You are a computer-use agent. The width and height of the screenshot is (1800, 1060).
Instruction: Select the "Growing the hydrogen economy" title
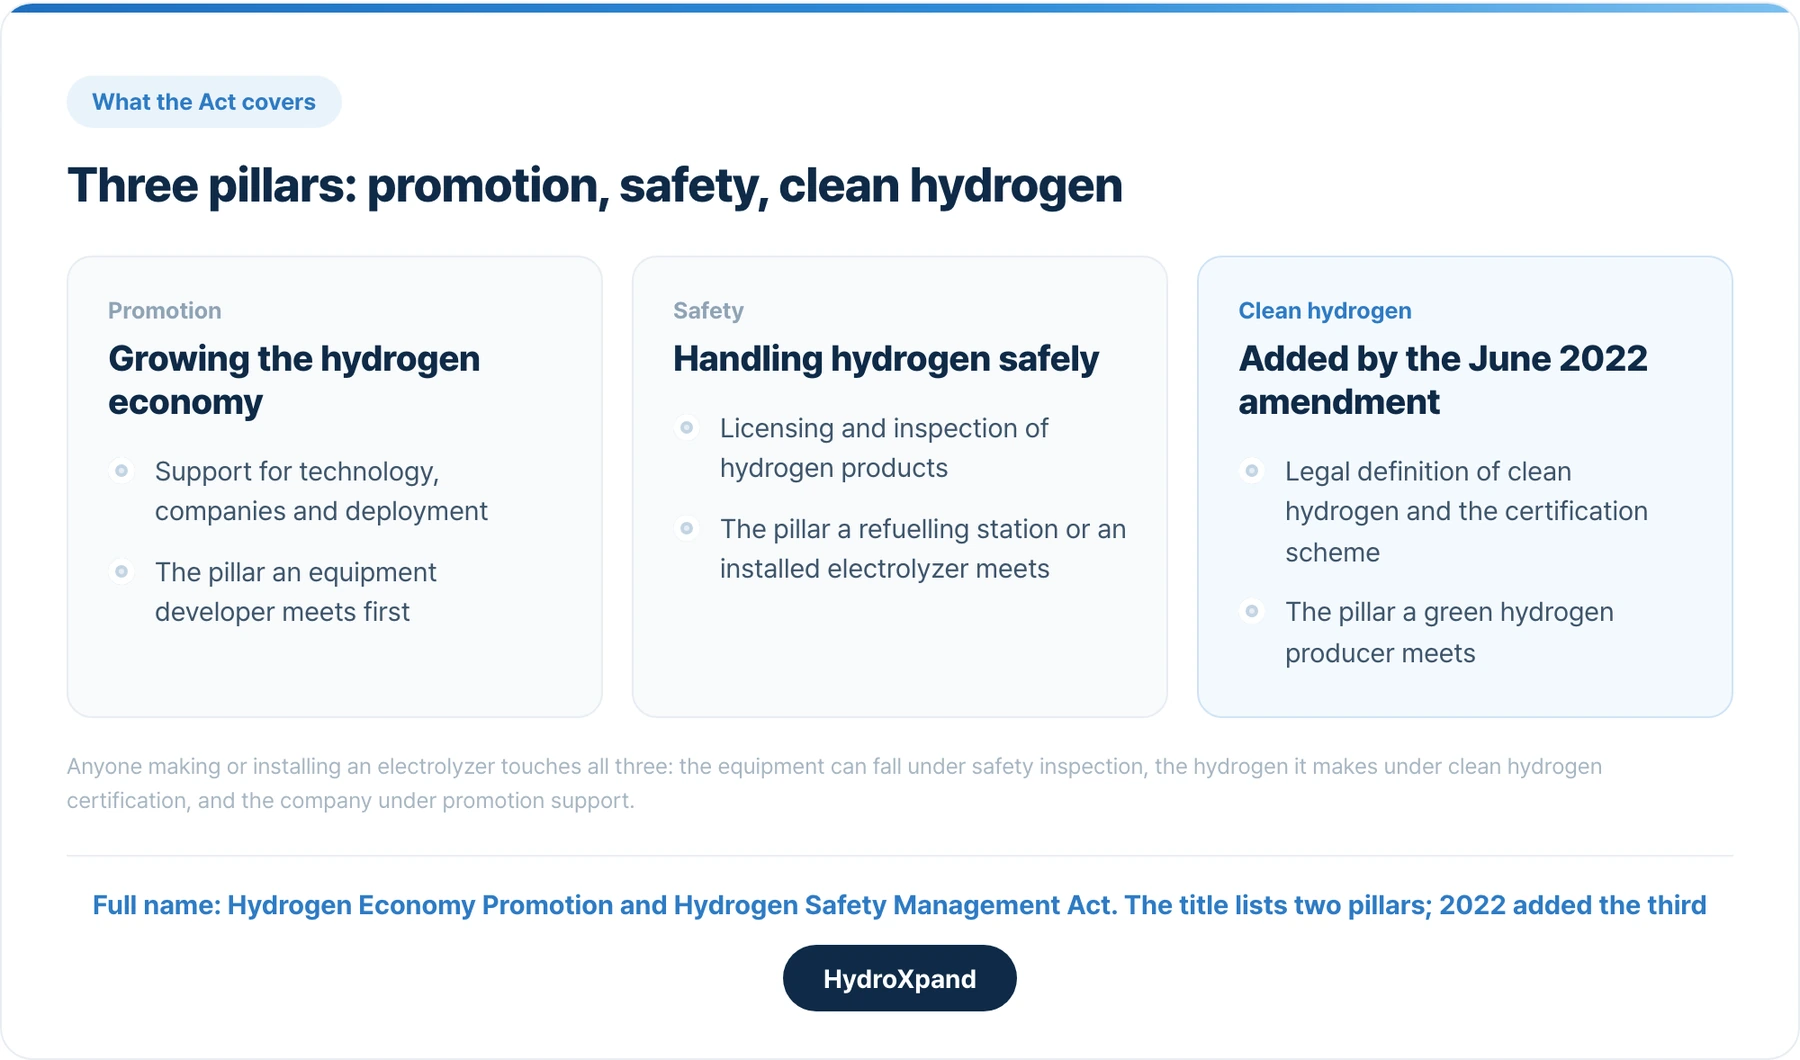[294, 380]
